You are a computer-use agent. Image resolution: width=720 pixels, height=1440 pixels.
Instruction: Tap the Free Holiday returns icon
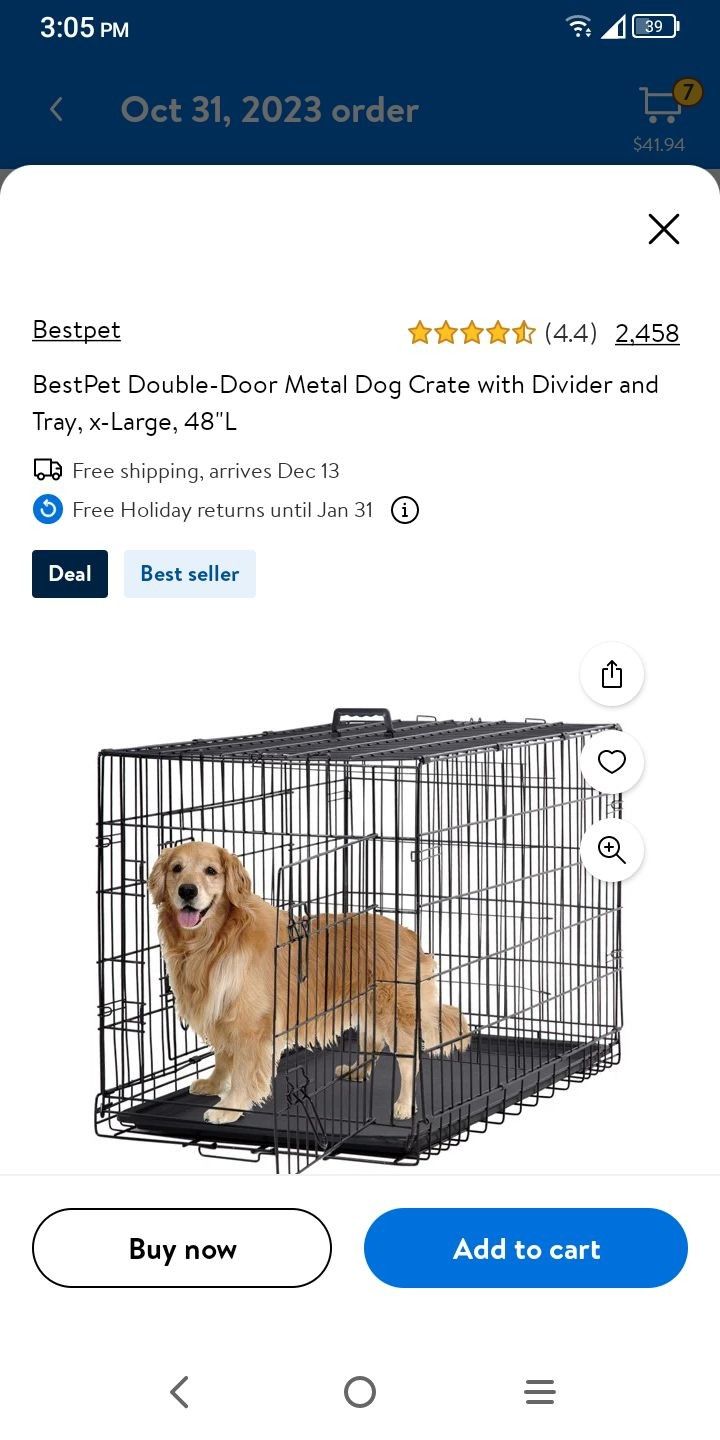click(48, 509)
